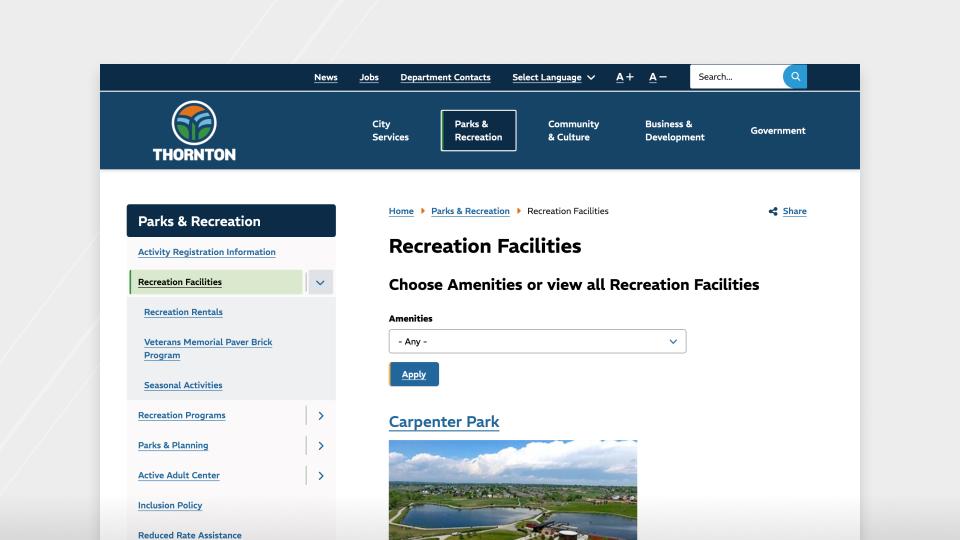Focus the Search input field
This screenshot has height=540, width=960.
pos(736,77)
